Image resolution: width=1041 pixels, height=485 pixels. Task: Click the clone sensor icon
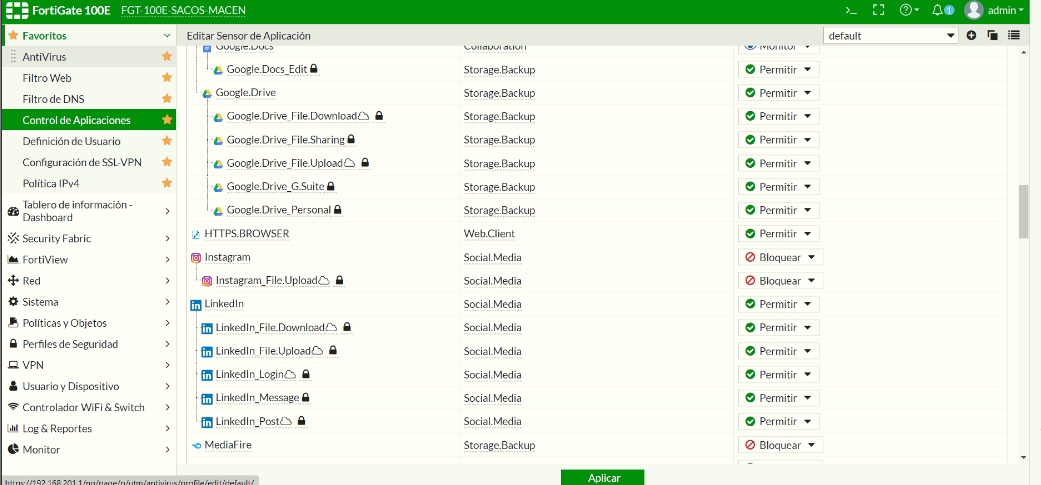pos(992,35)
